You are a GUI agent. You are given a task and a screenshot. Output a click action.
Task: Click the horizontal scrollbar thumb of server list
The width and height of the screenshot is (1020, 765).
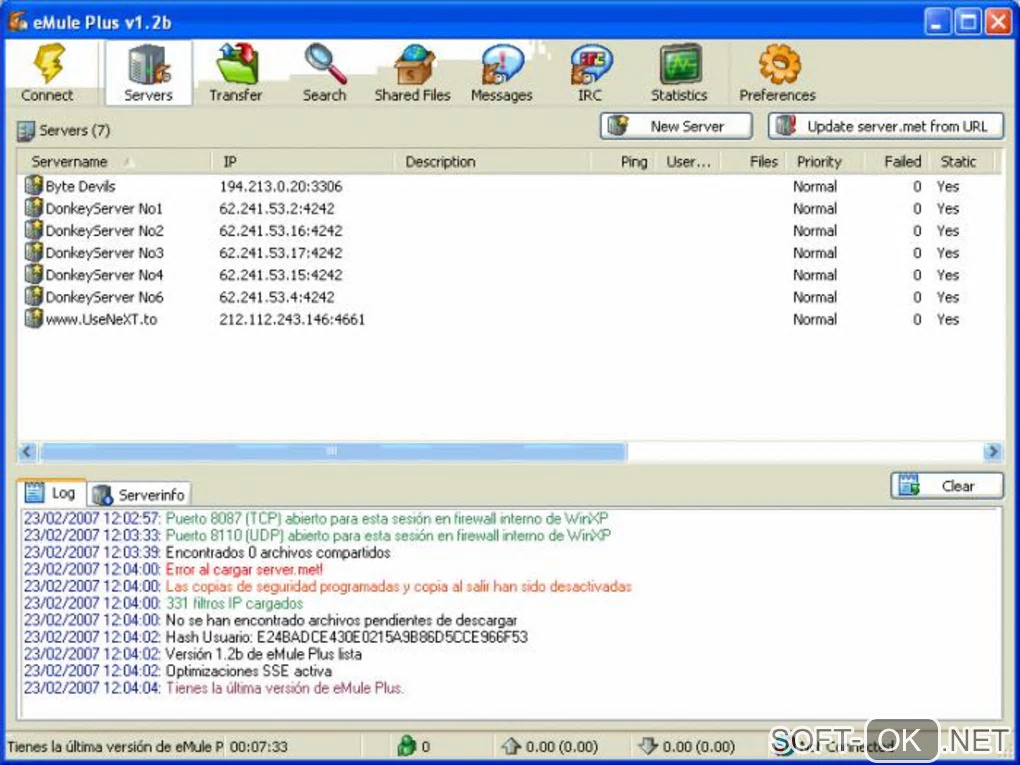pos(332,451)
